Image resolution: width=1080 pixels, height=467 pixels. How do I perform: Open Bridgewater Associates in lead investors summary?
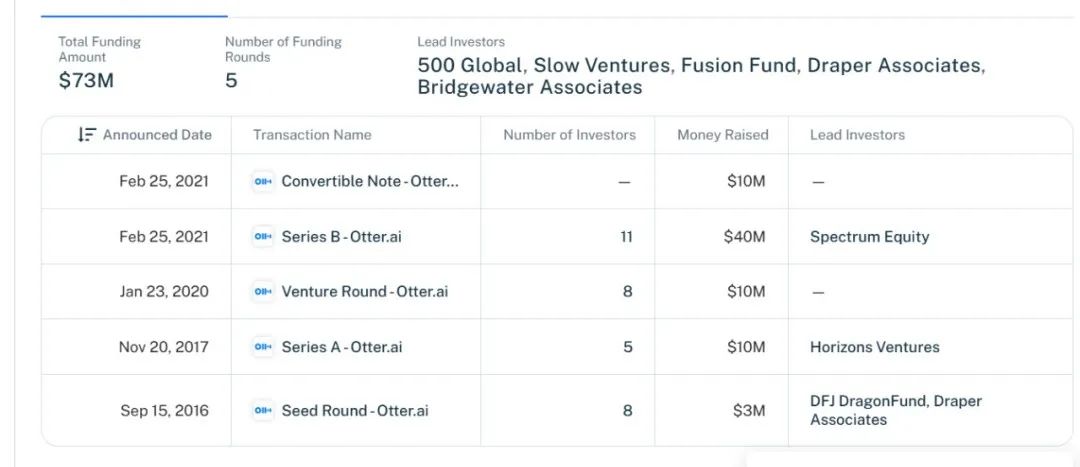click(530, 87)
